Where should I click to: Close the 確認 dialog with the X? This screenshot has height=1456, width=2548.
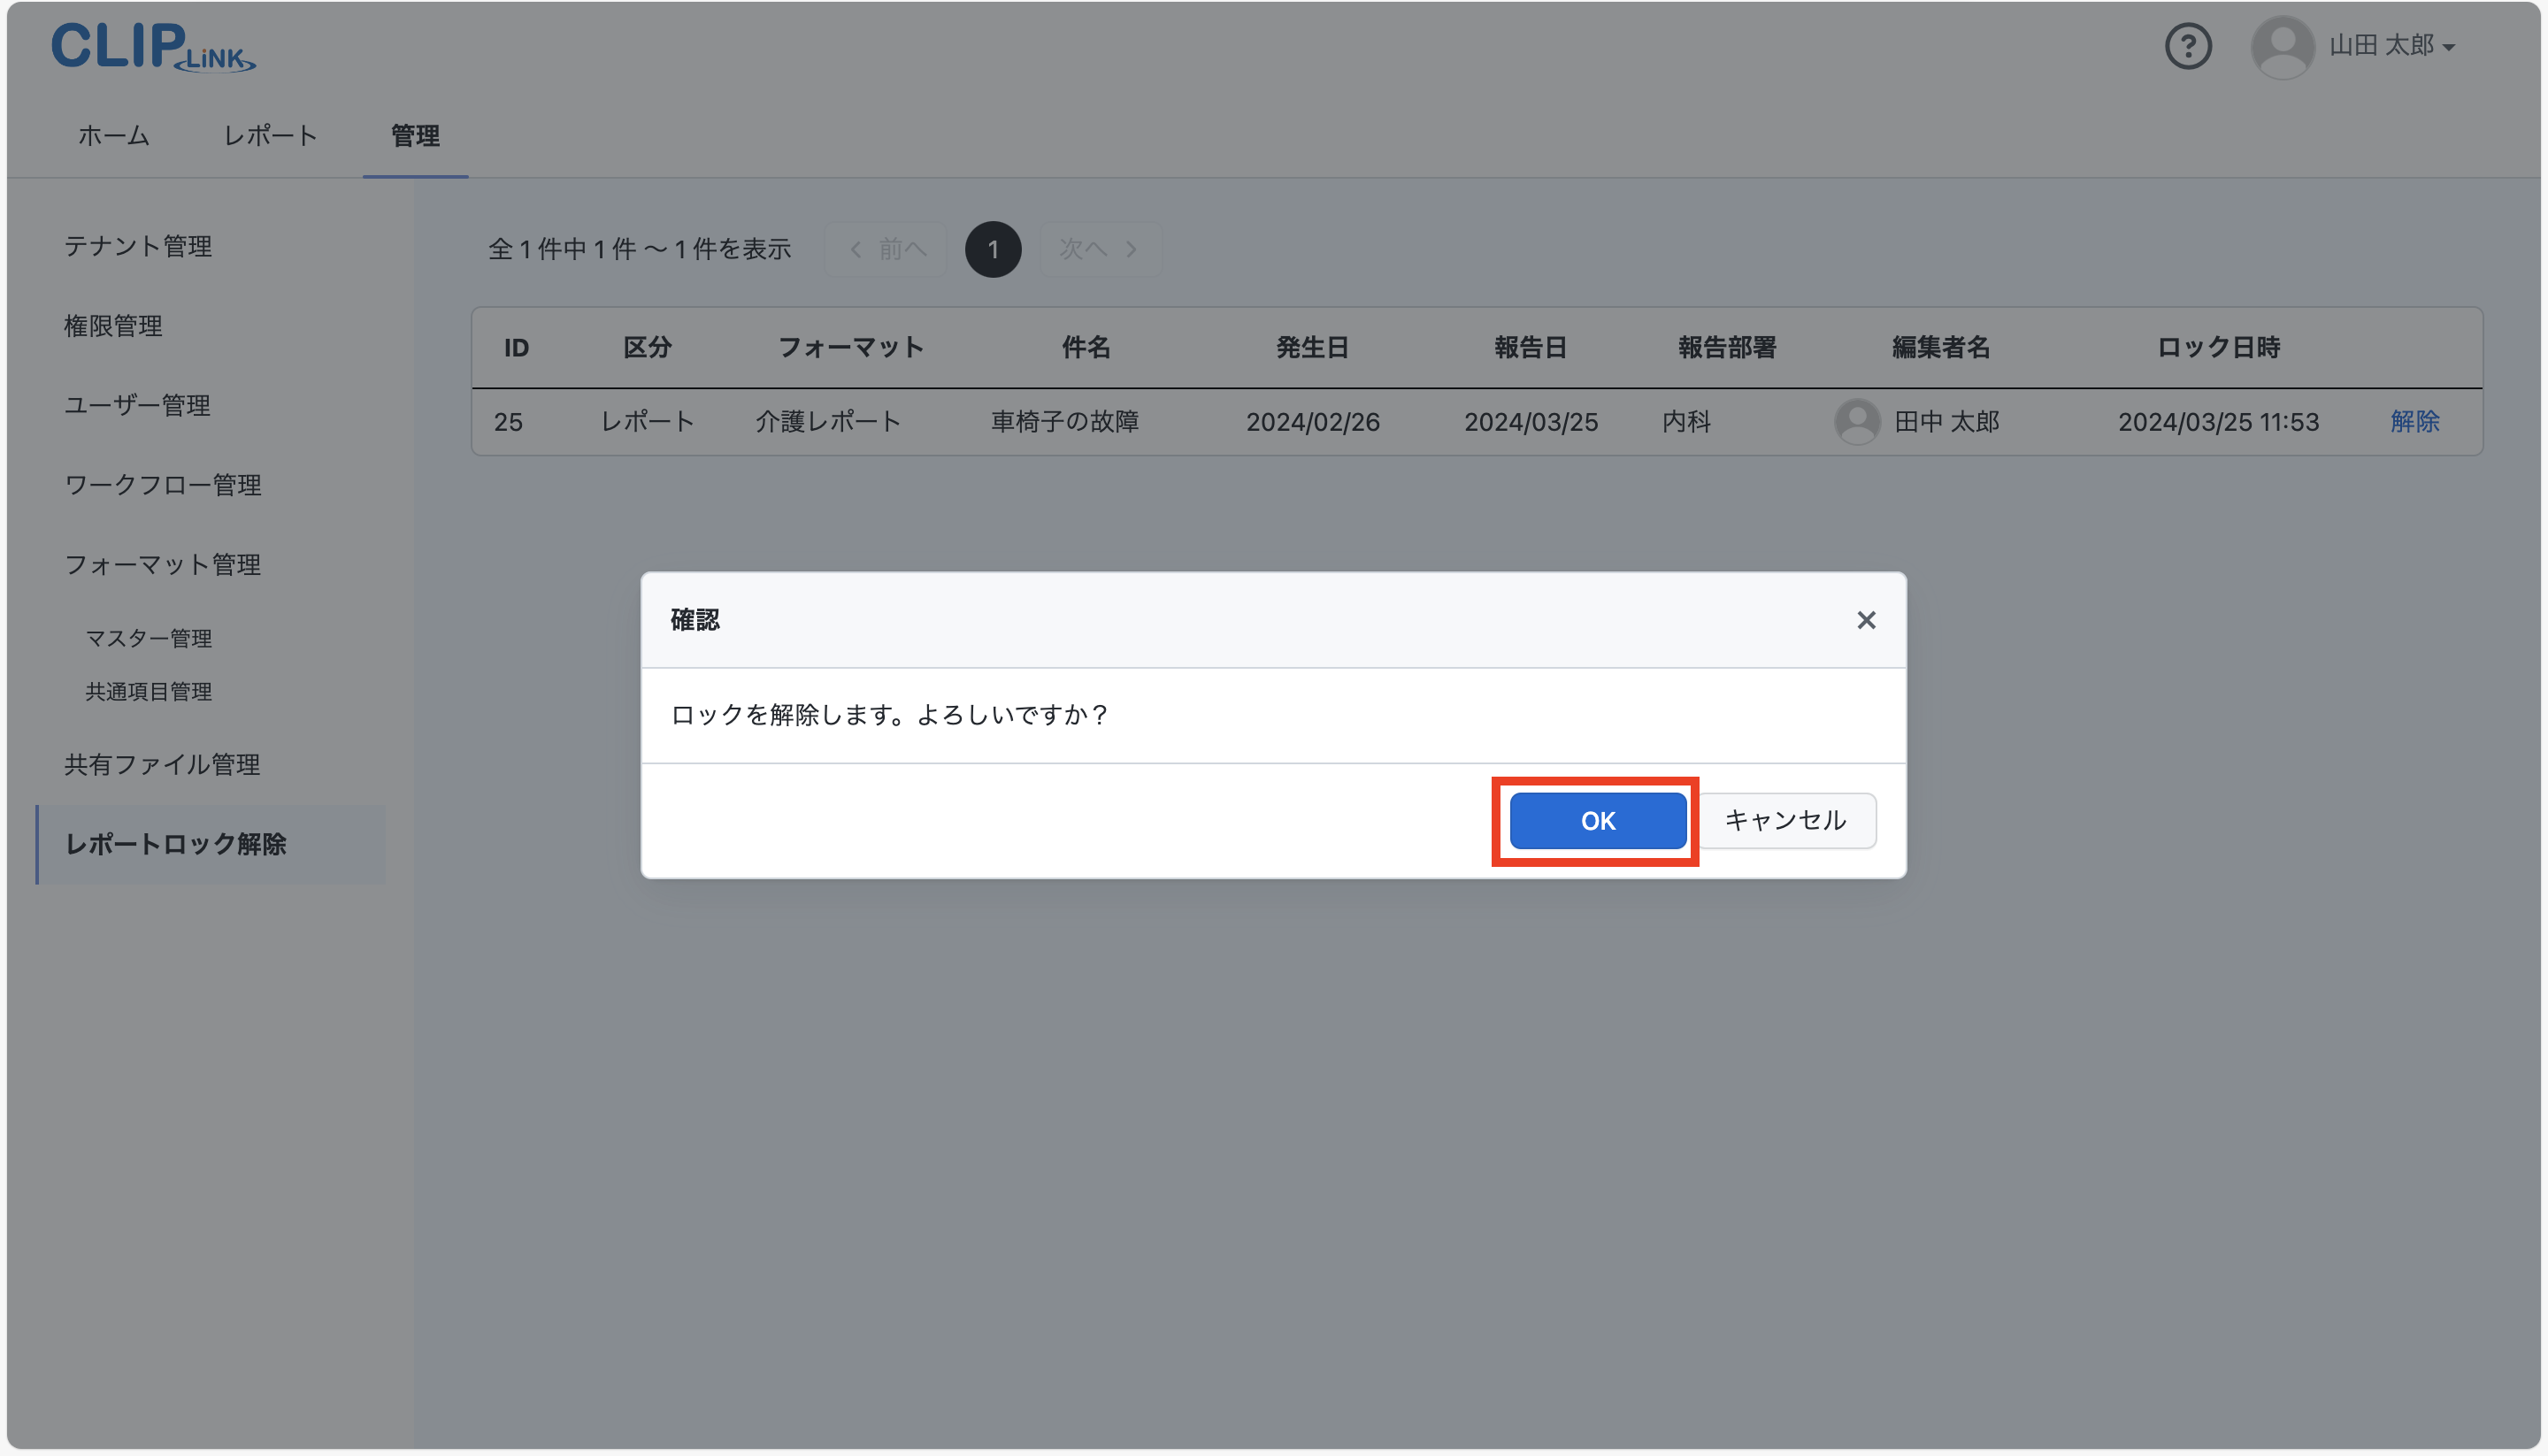(1865, 620)
